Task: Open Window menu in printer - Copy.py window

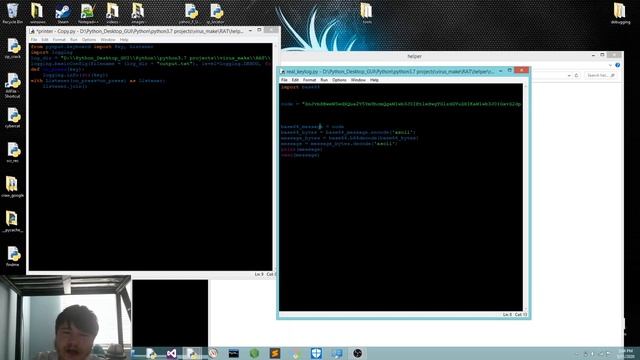Action: click(108, 40)
